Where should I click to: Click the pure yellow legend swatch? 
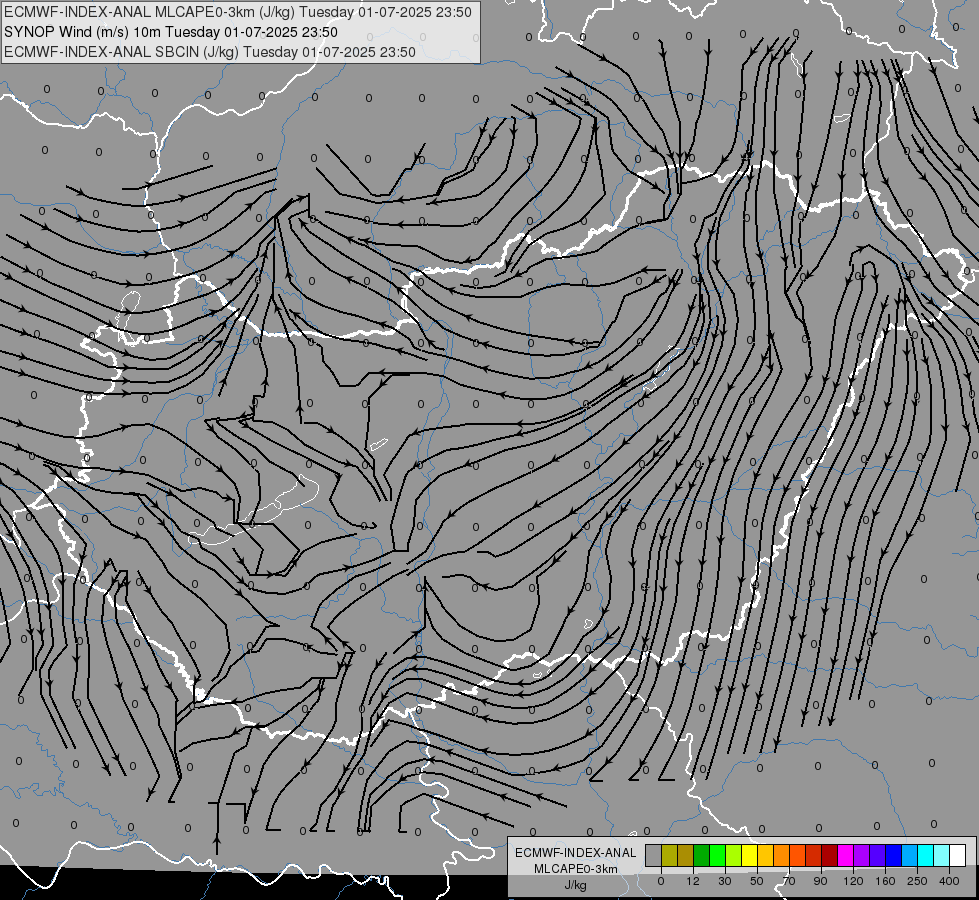coord(750,855)
